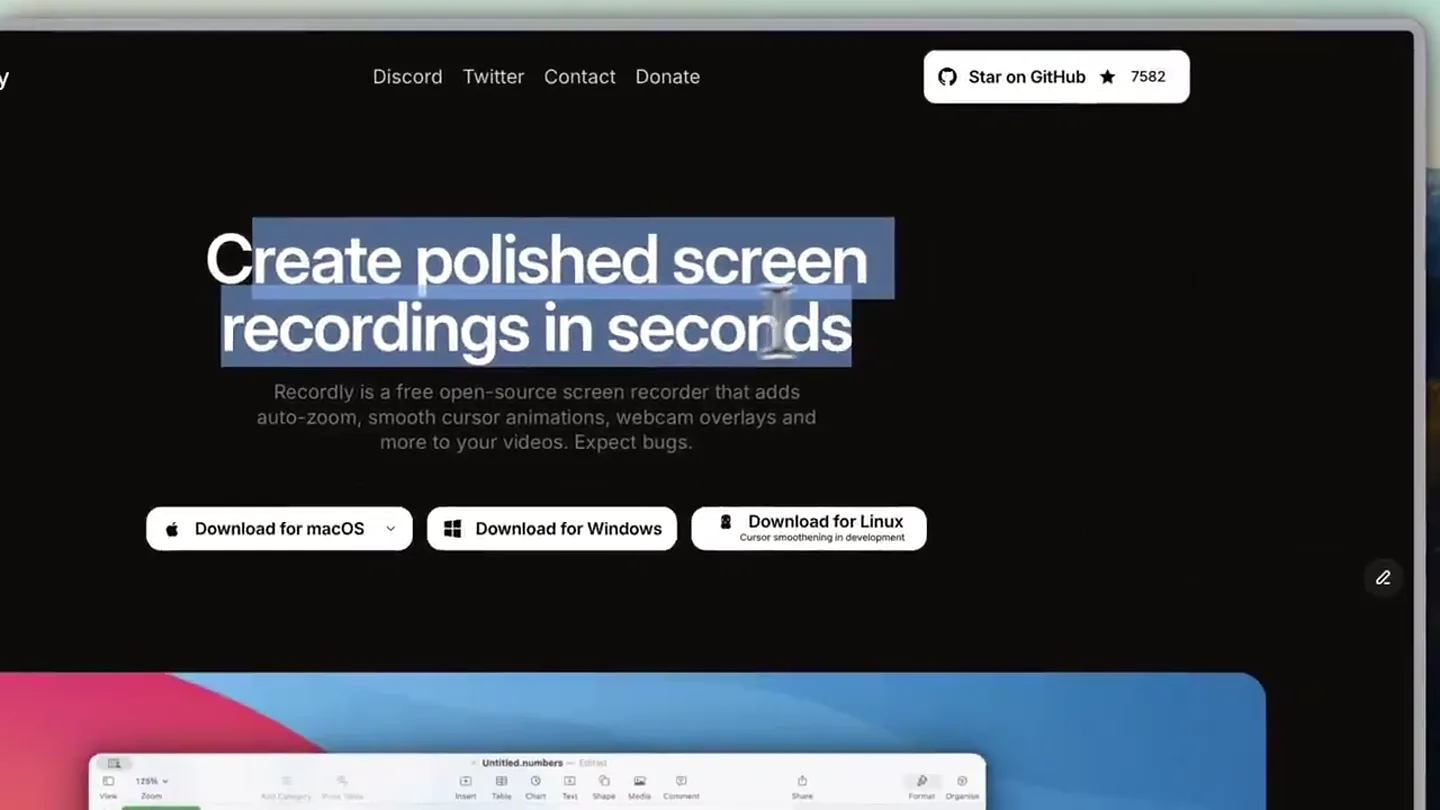Click the Comment icon in Numbers toolbar

tap(681, 781)
